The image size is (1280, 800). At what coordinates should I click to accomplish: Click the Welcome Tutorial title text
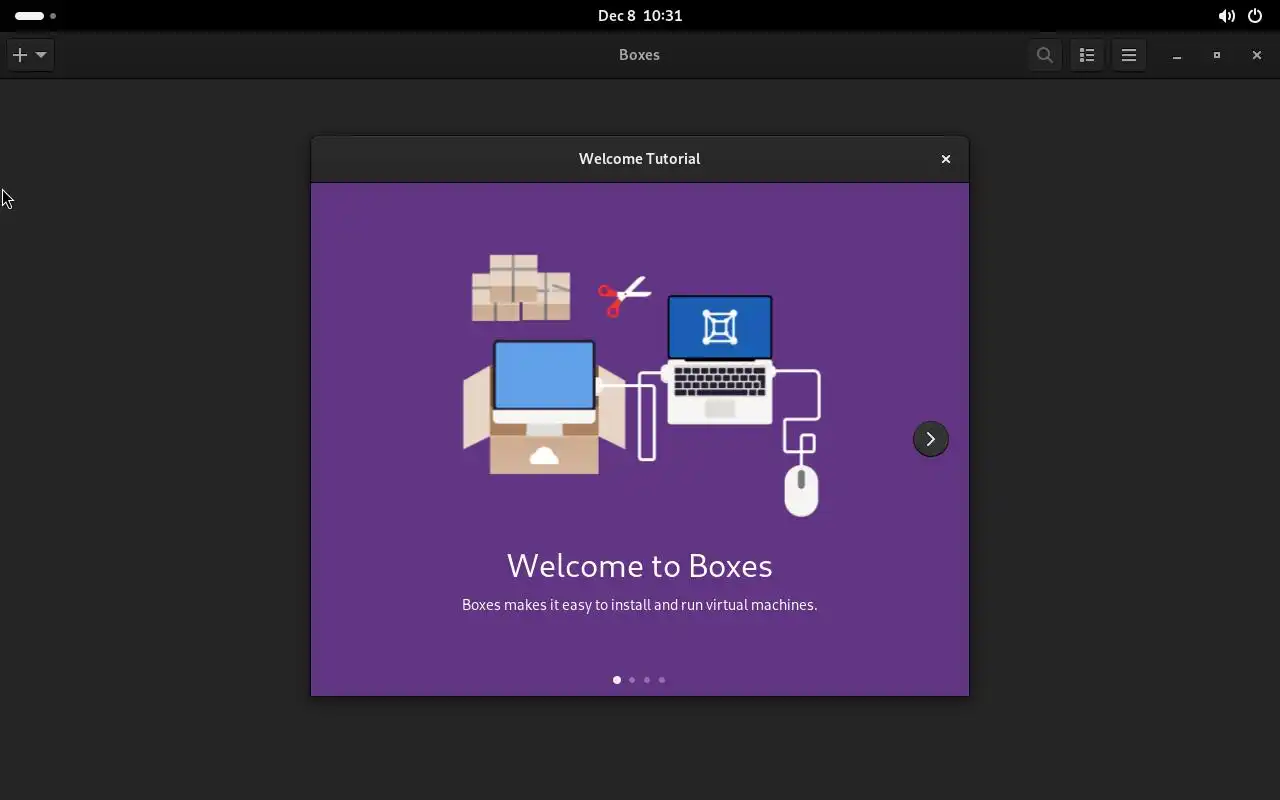[x=640, y=159]
